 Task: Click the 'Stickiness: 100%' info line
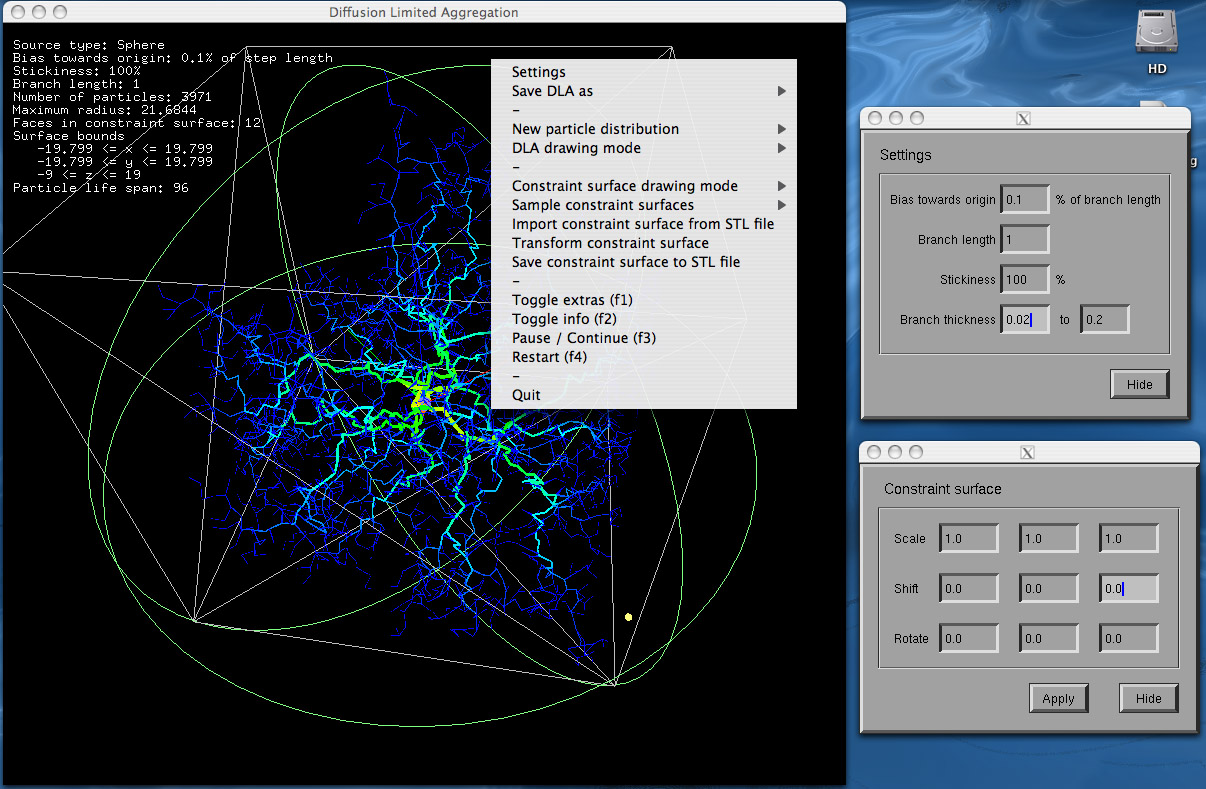77,71
